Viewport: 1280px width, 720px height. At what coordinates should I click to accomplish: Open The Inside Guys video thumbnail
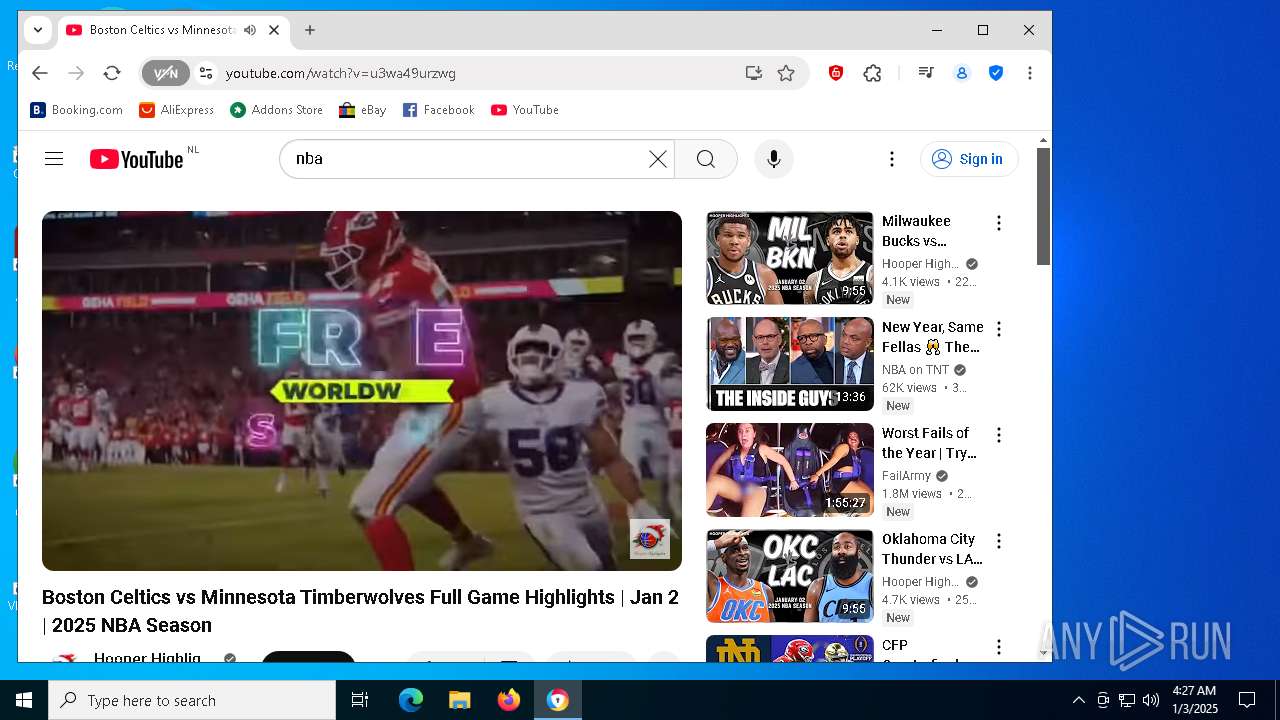pyautogui.click(x=790, y=364)
